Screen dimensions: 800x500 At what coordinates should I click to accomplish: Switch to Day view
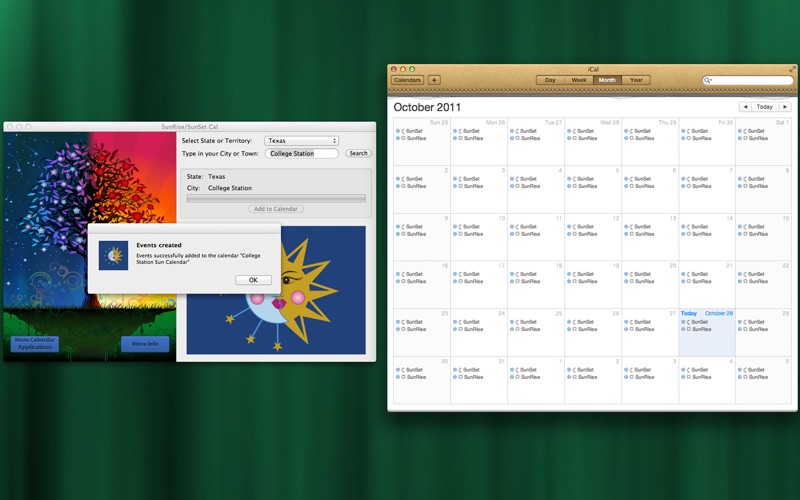(550, 80)
